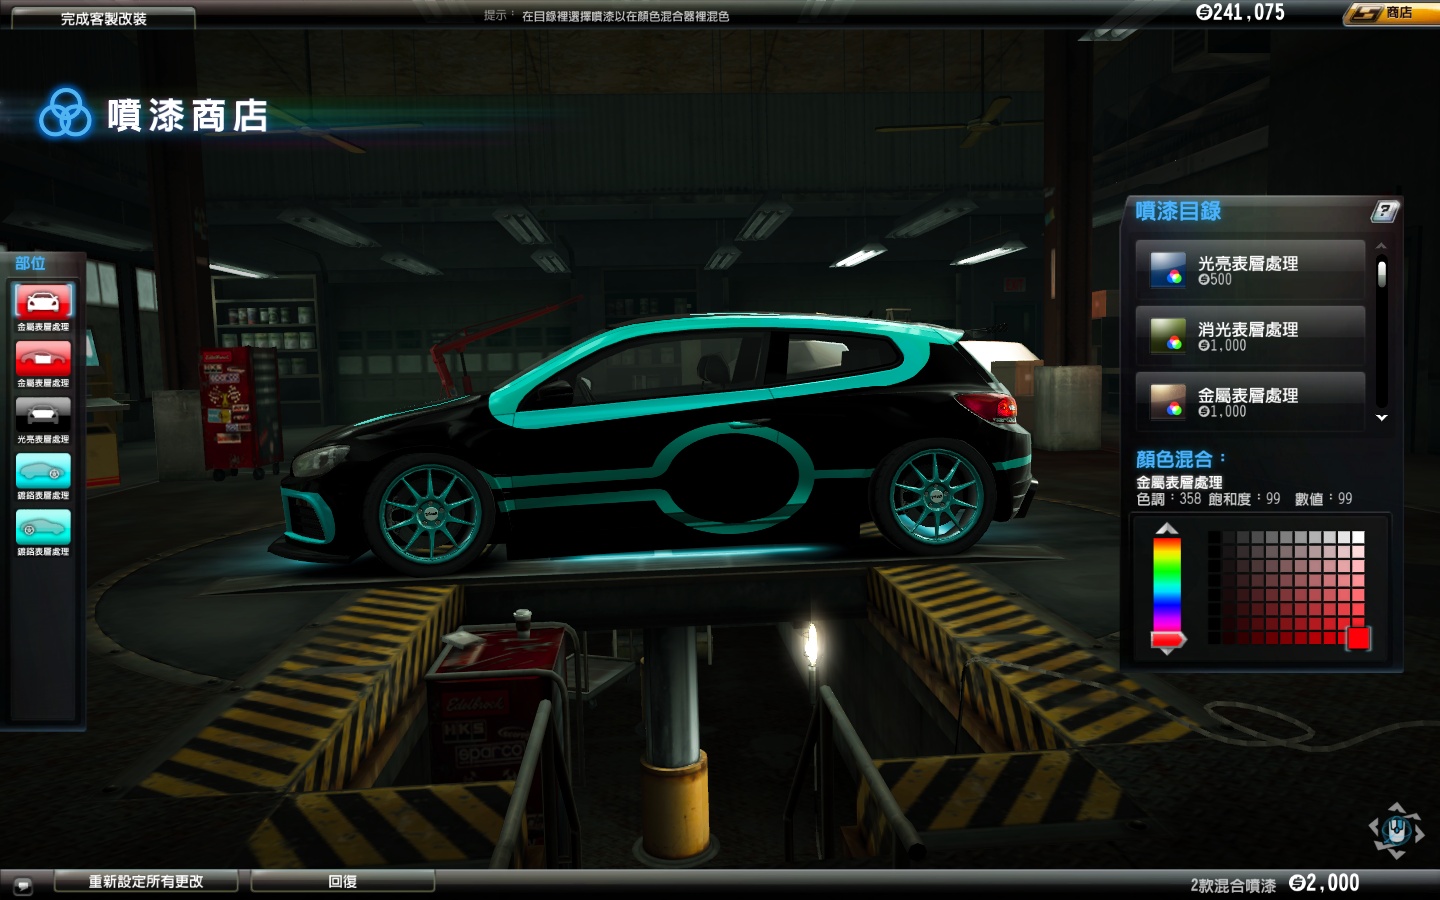Click the 顏色混合 color mixer heading
Viewport: 1440px width, 900px height.
tap(1180, 459)
